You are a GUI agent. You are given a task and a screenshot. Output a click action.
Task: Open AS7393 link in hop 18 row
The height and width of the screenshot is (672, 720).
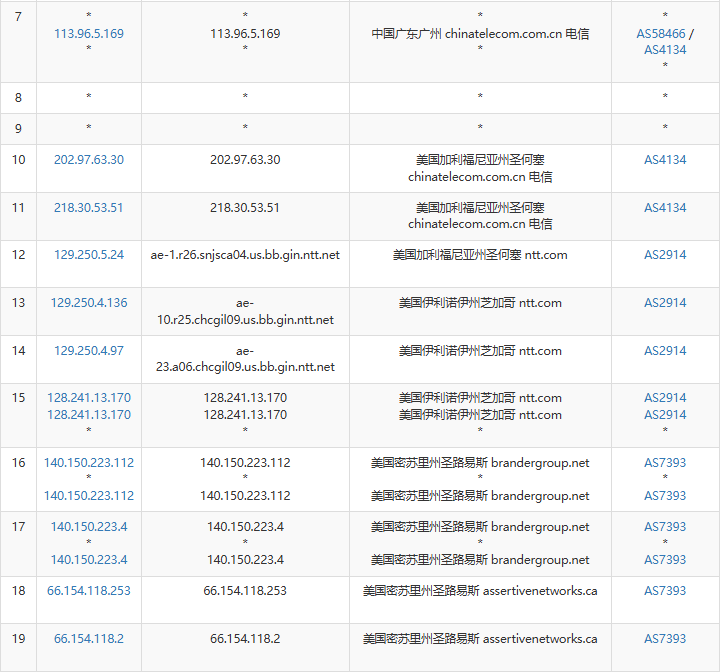point(665,590)
